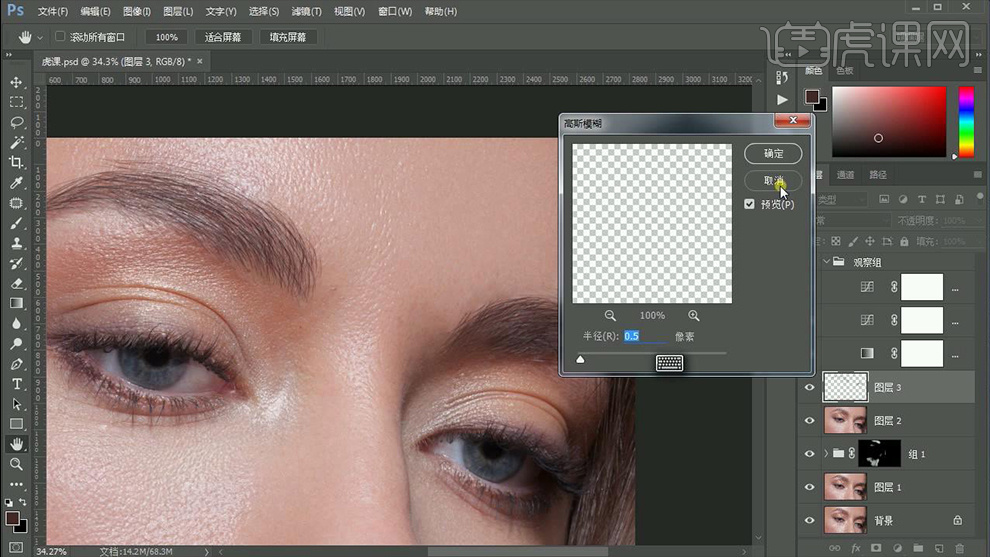
Task: Choose the Zoom magnifier tool
Action: 16,464
